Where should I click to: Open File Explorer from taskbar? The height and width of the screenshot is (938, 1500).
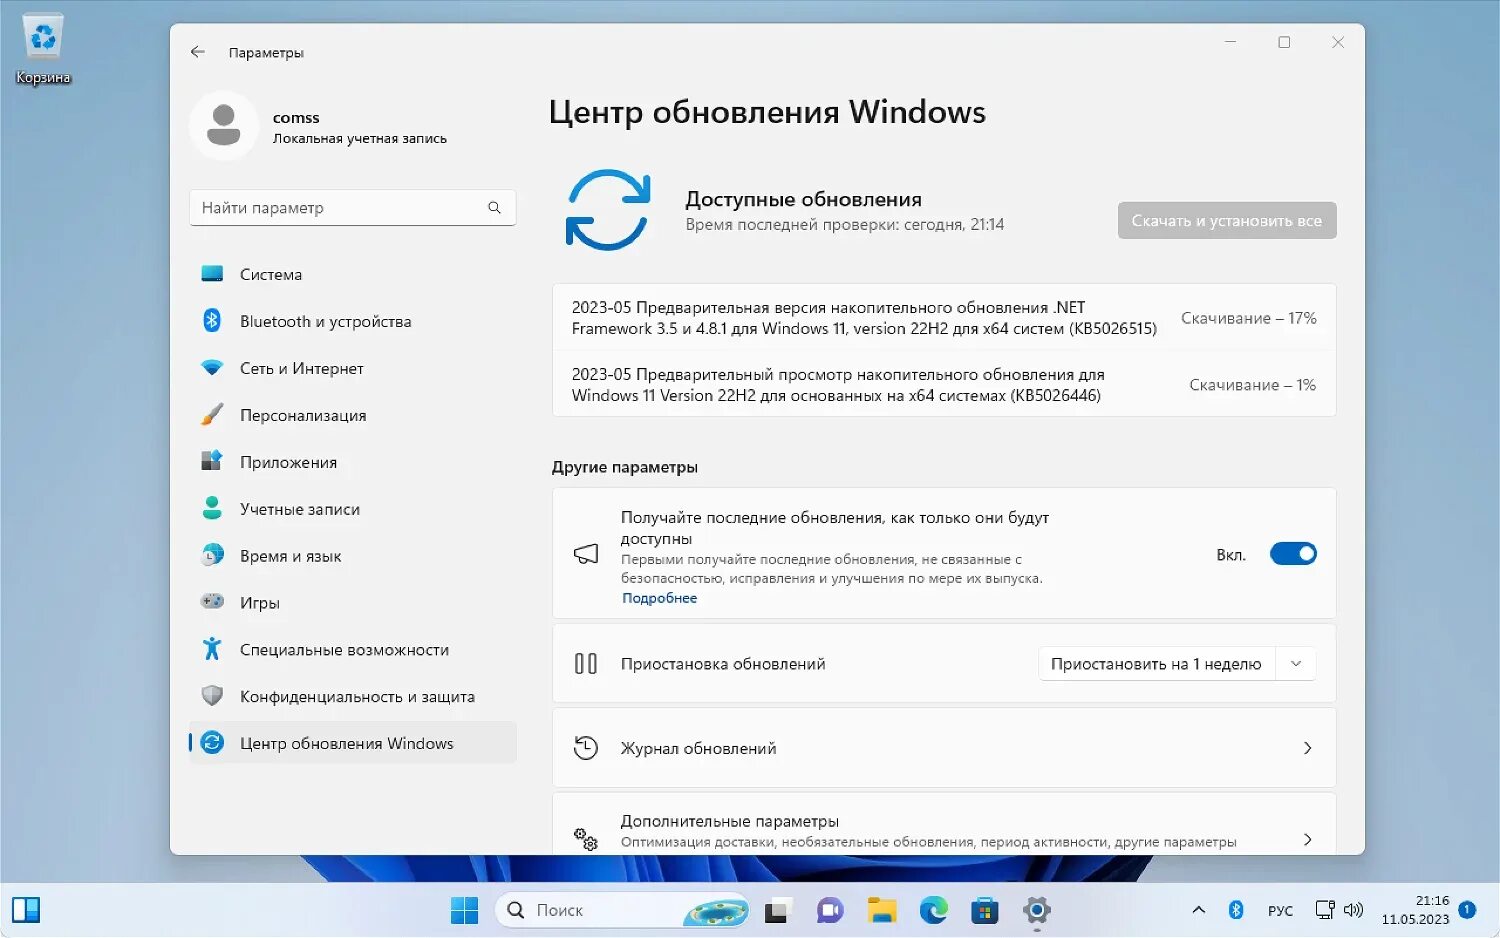(882, 911)
